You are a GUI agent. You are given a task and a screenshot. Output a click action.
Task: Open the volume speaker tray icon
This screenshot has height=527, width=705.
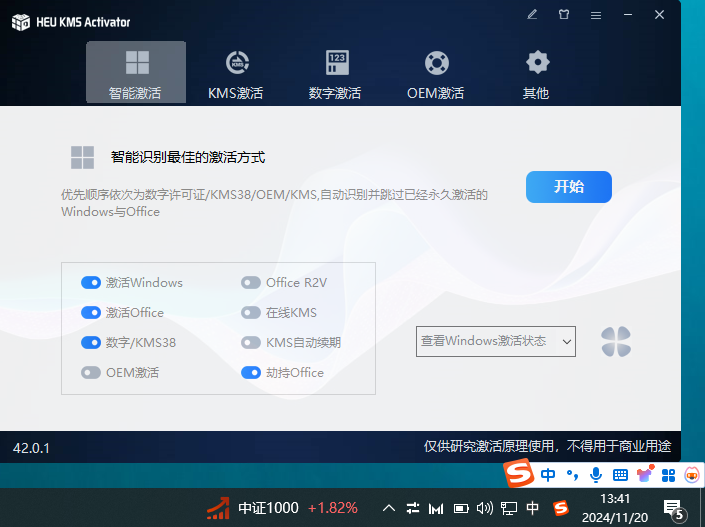click(485, 509)
